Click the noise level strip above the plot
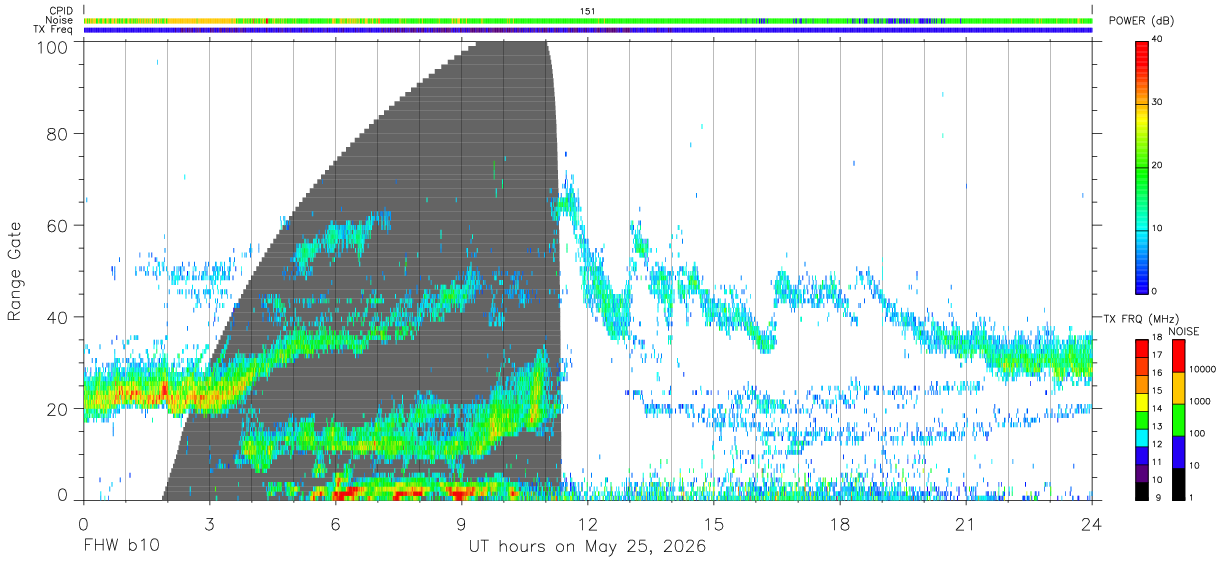 tap(588, 20)
